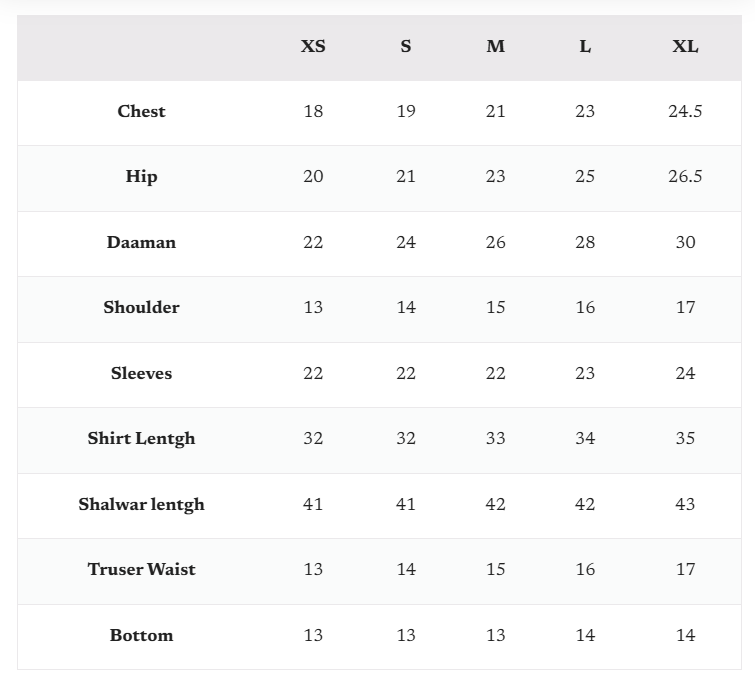Select the Sleeves row label
This screenshot has height=690, width=755.
point(141,373)
